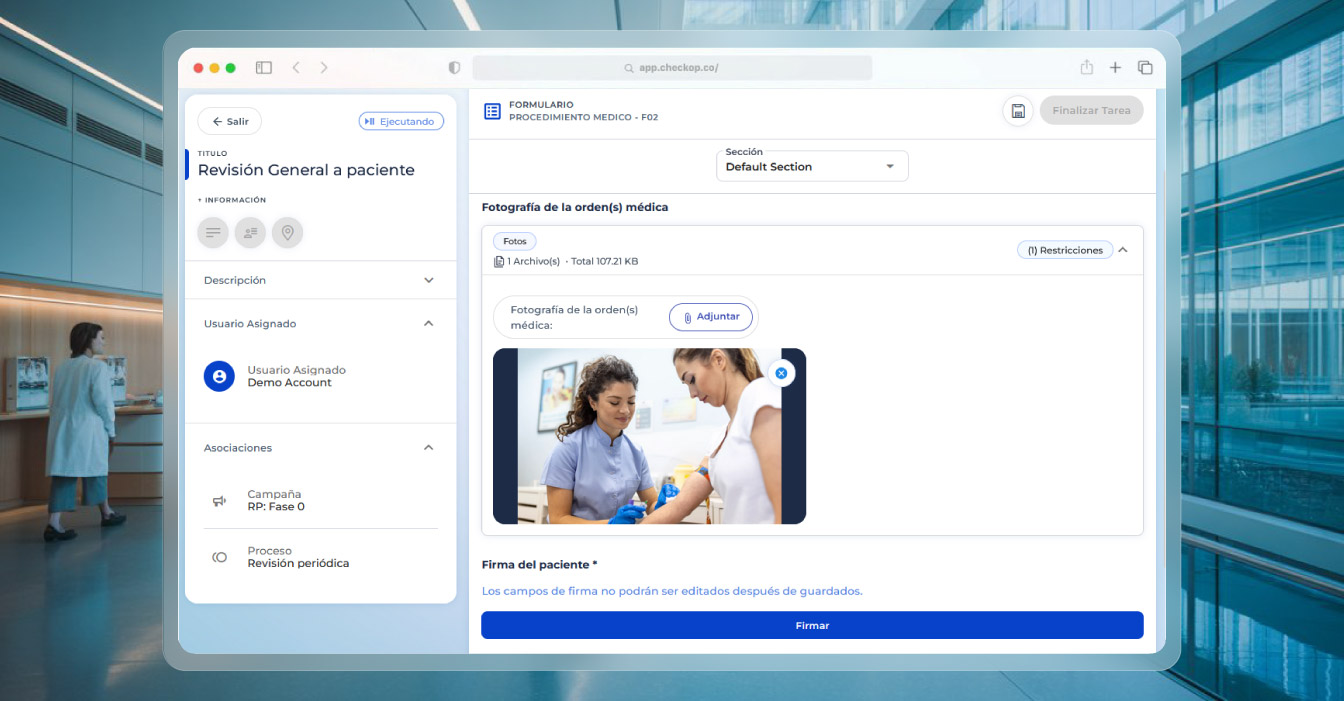Click the browser share icon
This screenshot has height=701, width=1344.
point(1086,68)
